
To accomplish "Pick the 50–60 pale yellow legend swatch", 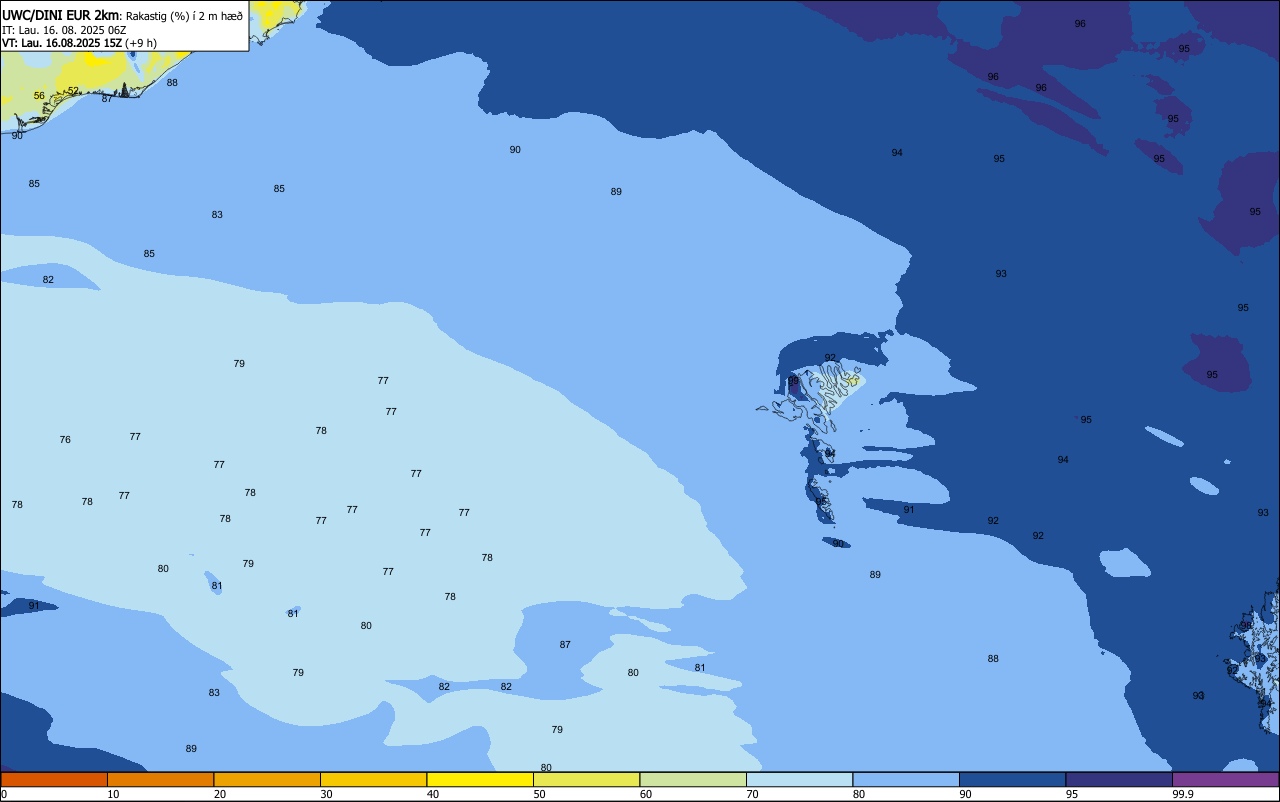I will click(586, 780).
